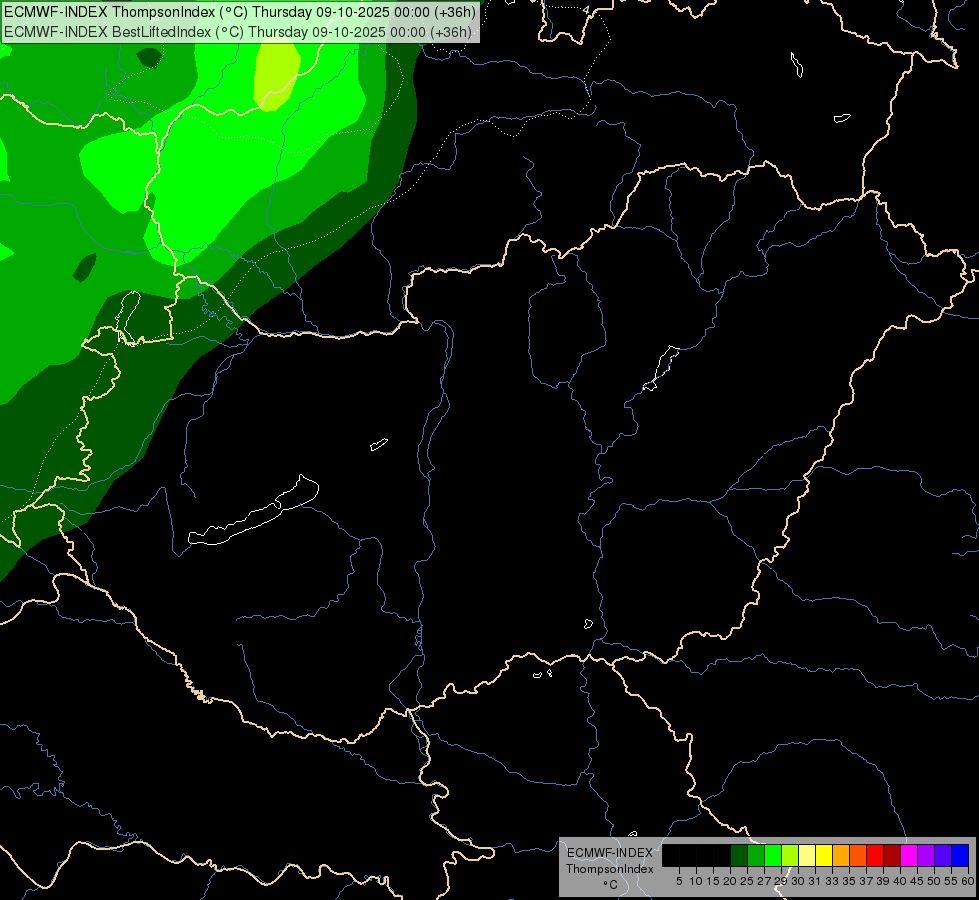Click the purple 45–50 legend swatch
Image resolution: width=979 pixels, height=900 pixels.
click(x=926, y=855)
